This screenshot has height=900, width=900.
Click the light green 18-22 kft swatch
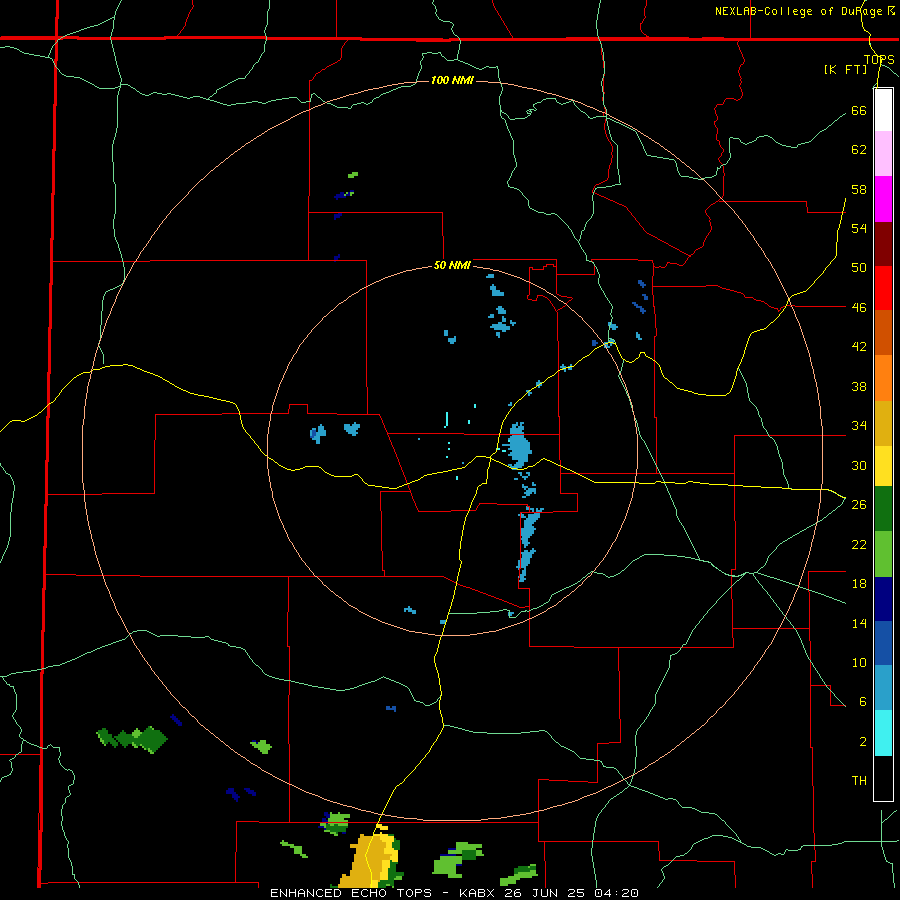[883, 554]
